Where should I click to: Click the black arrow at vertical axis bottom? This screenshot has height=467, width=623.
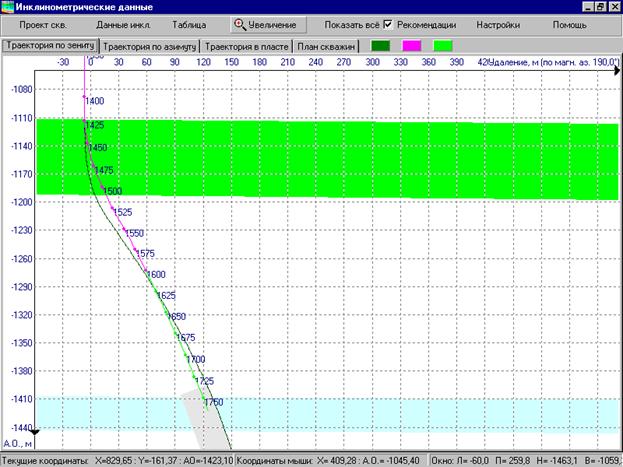pos(35,432)
